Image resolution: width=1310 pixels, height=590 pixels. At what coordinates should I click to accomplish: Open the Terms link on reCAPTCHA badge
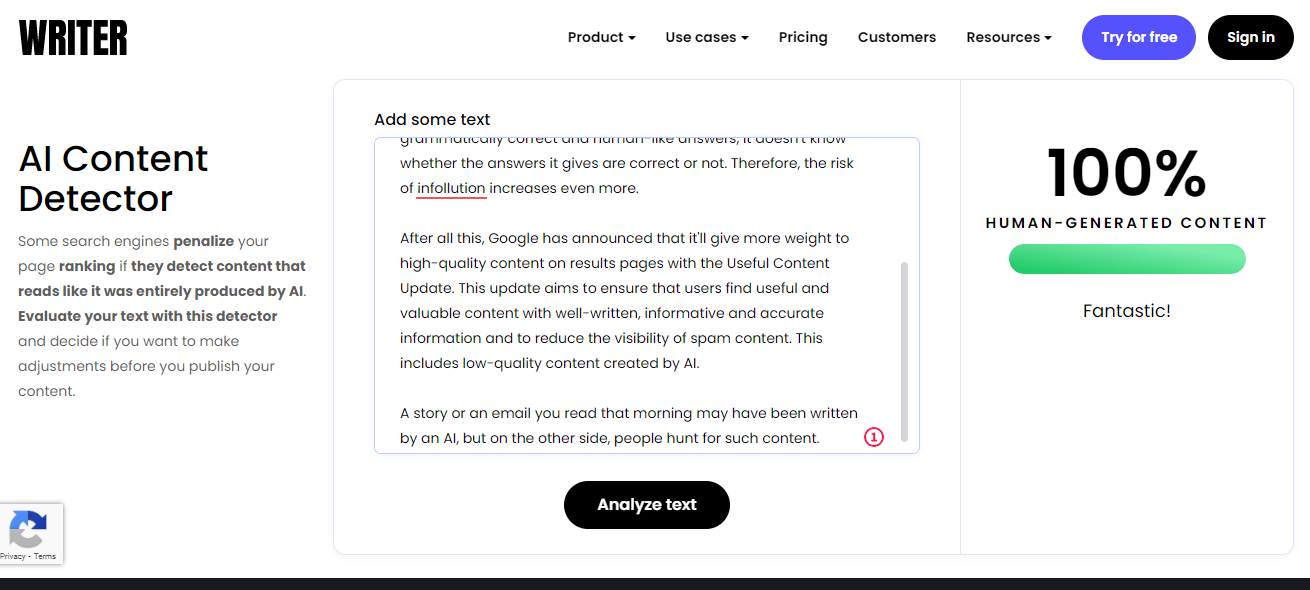click(44, 555)
